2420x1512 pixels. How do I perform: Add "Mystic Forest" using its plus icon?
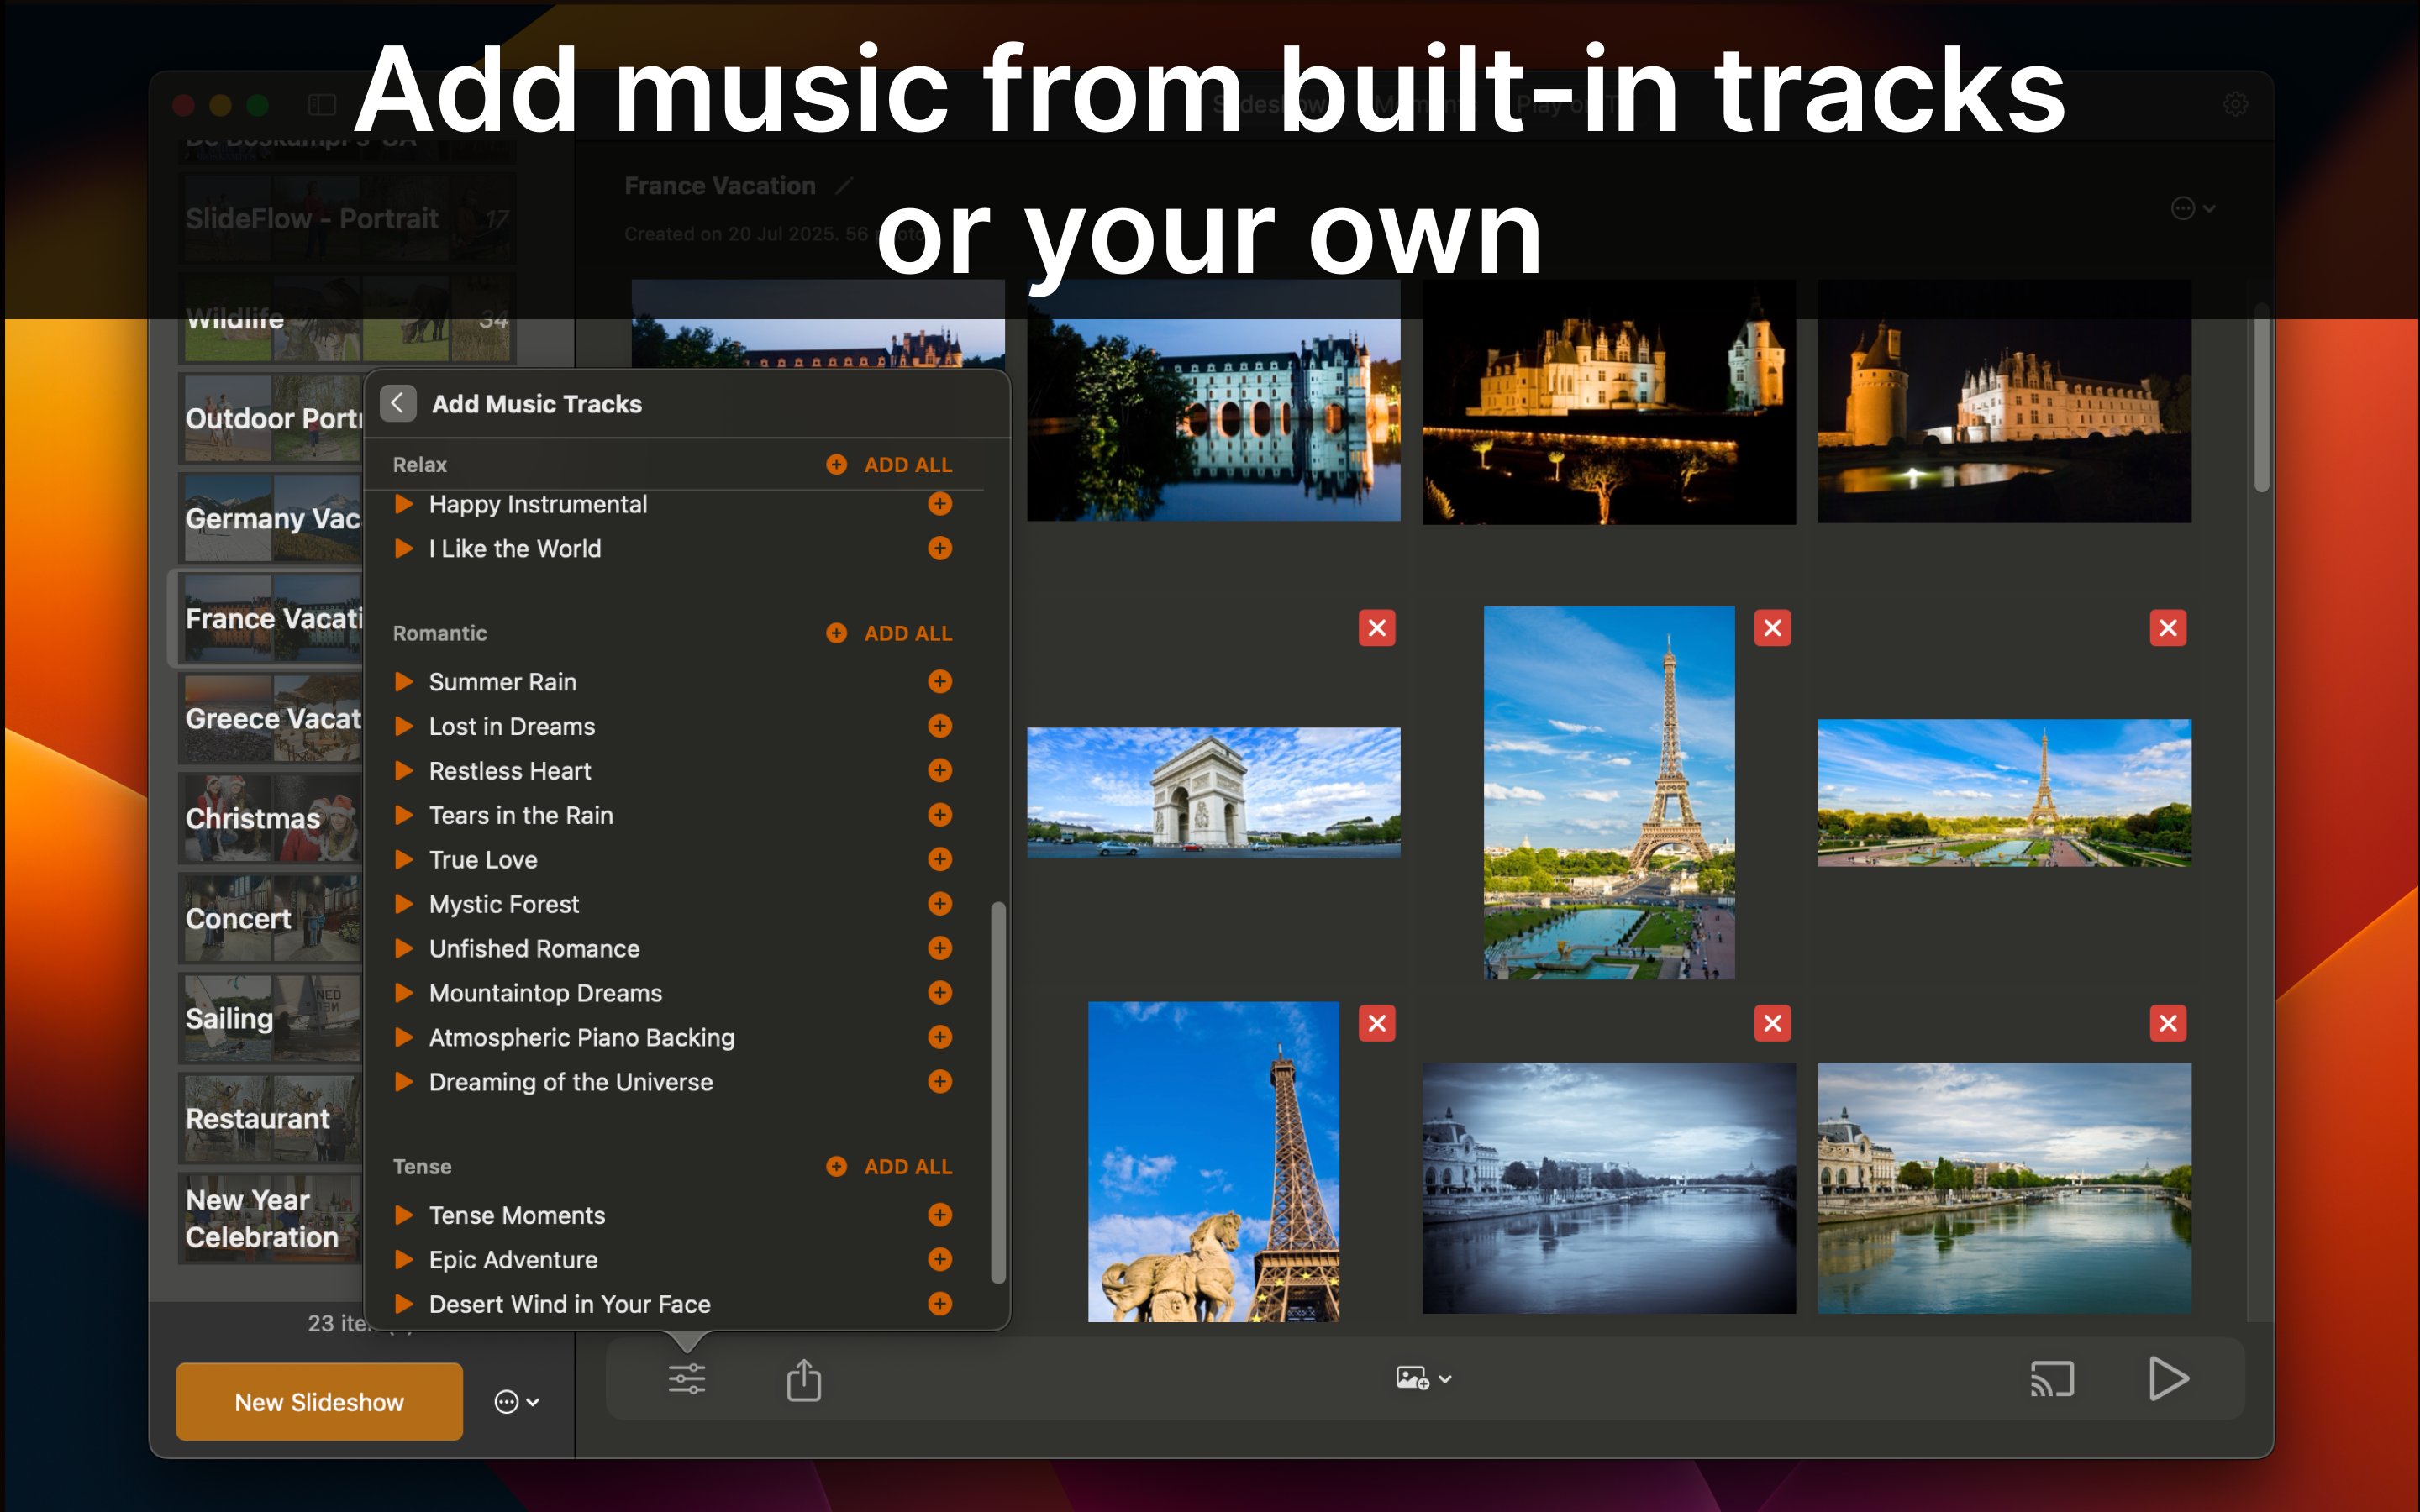(x=939, y=904)
